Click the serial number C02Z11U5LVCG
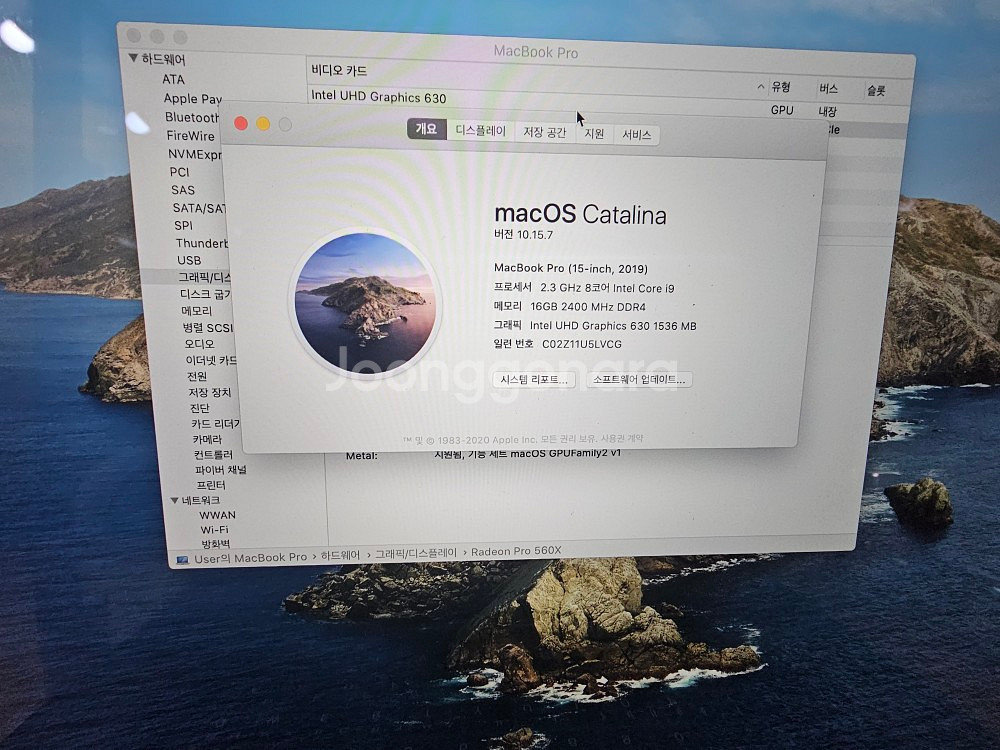The height and width of the screenshot is (750, 1000). [x=582, y=344]
